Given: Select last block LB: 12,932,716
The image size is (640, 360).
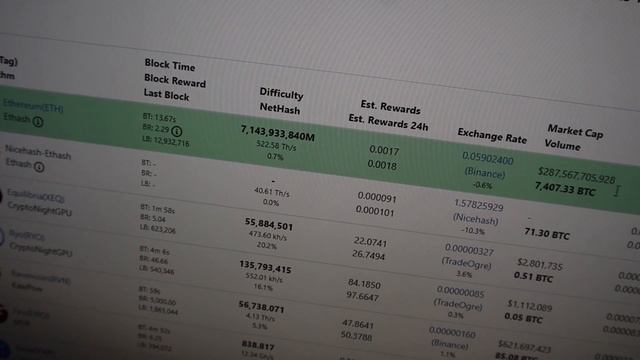Looking at the screenshot, I should coord(166,141).
